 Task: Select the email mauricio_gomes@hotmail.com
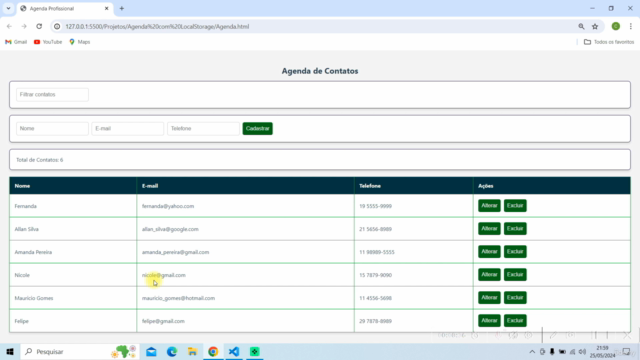(178, 298)
